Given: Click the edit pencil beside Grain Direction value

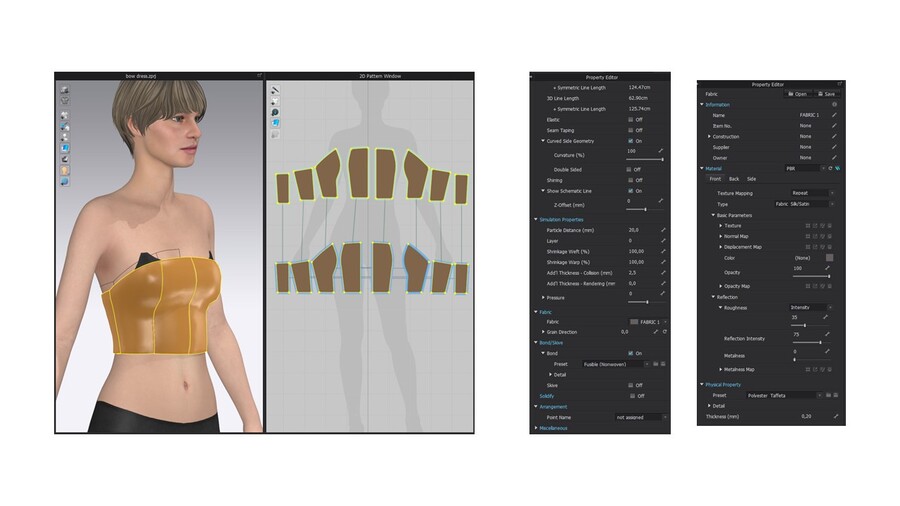Looking at the screenshot, I should (x=655, y=332).
